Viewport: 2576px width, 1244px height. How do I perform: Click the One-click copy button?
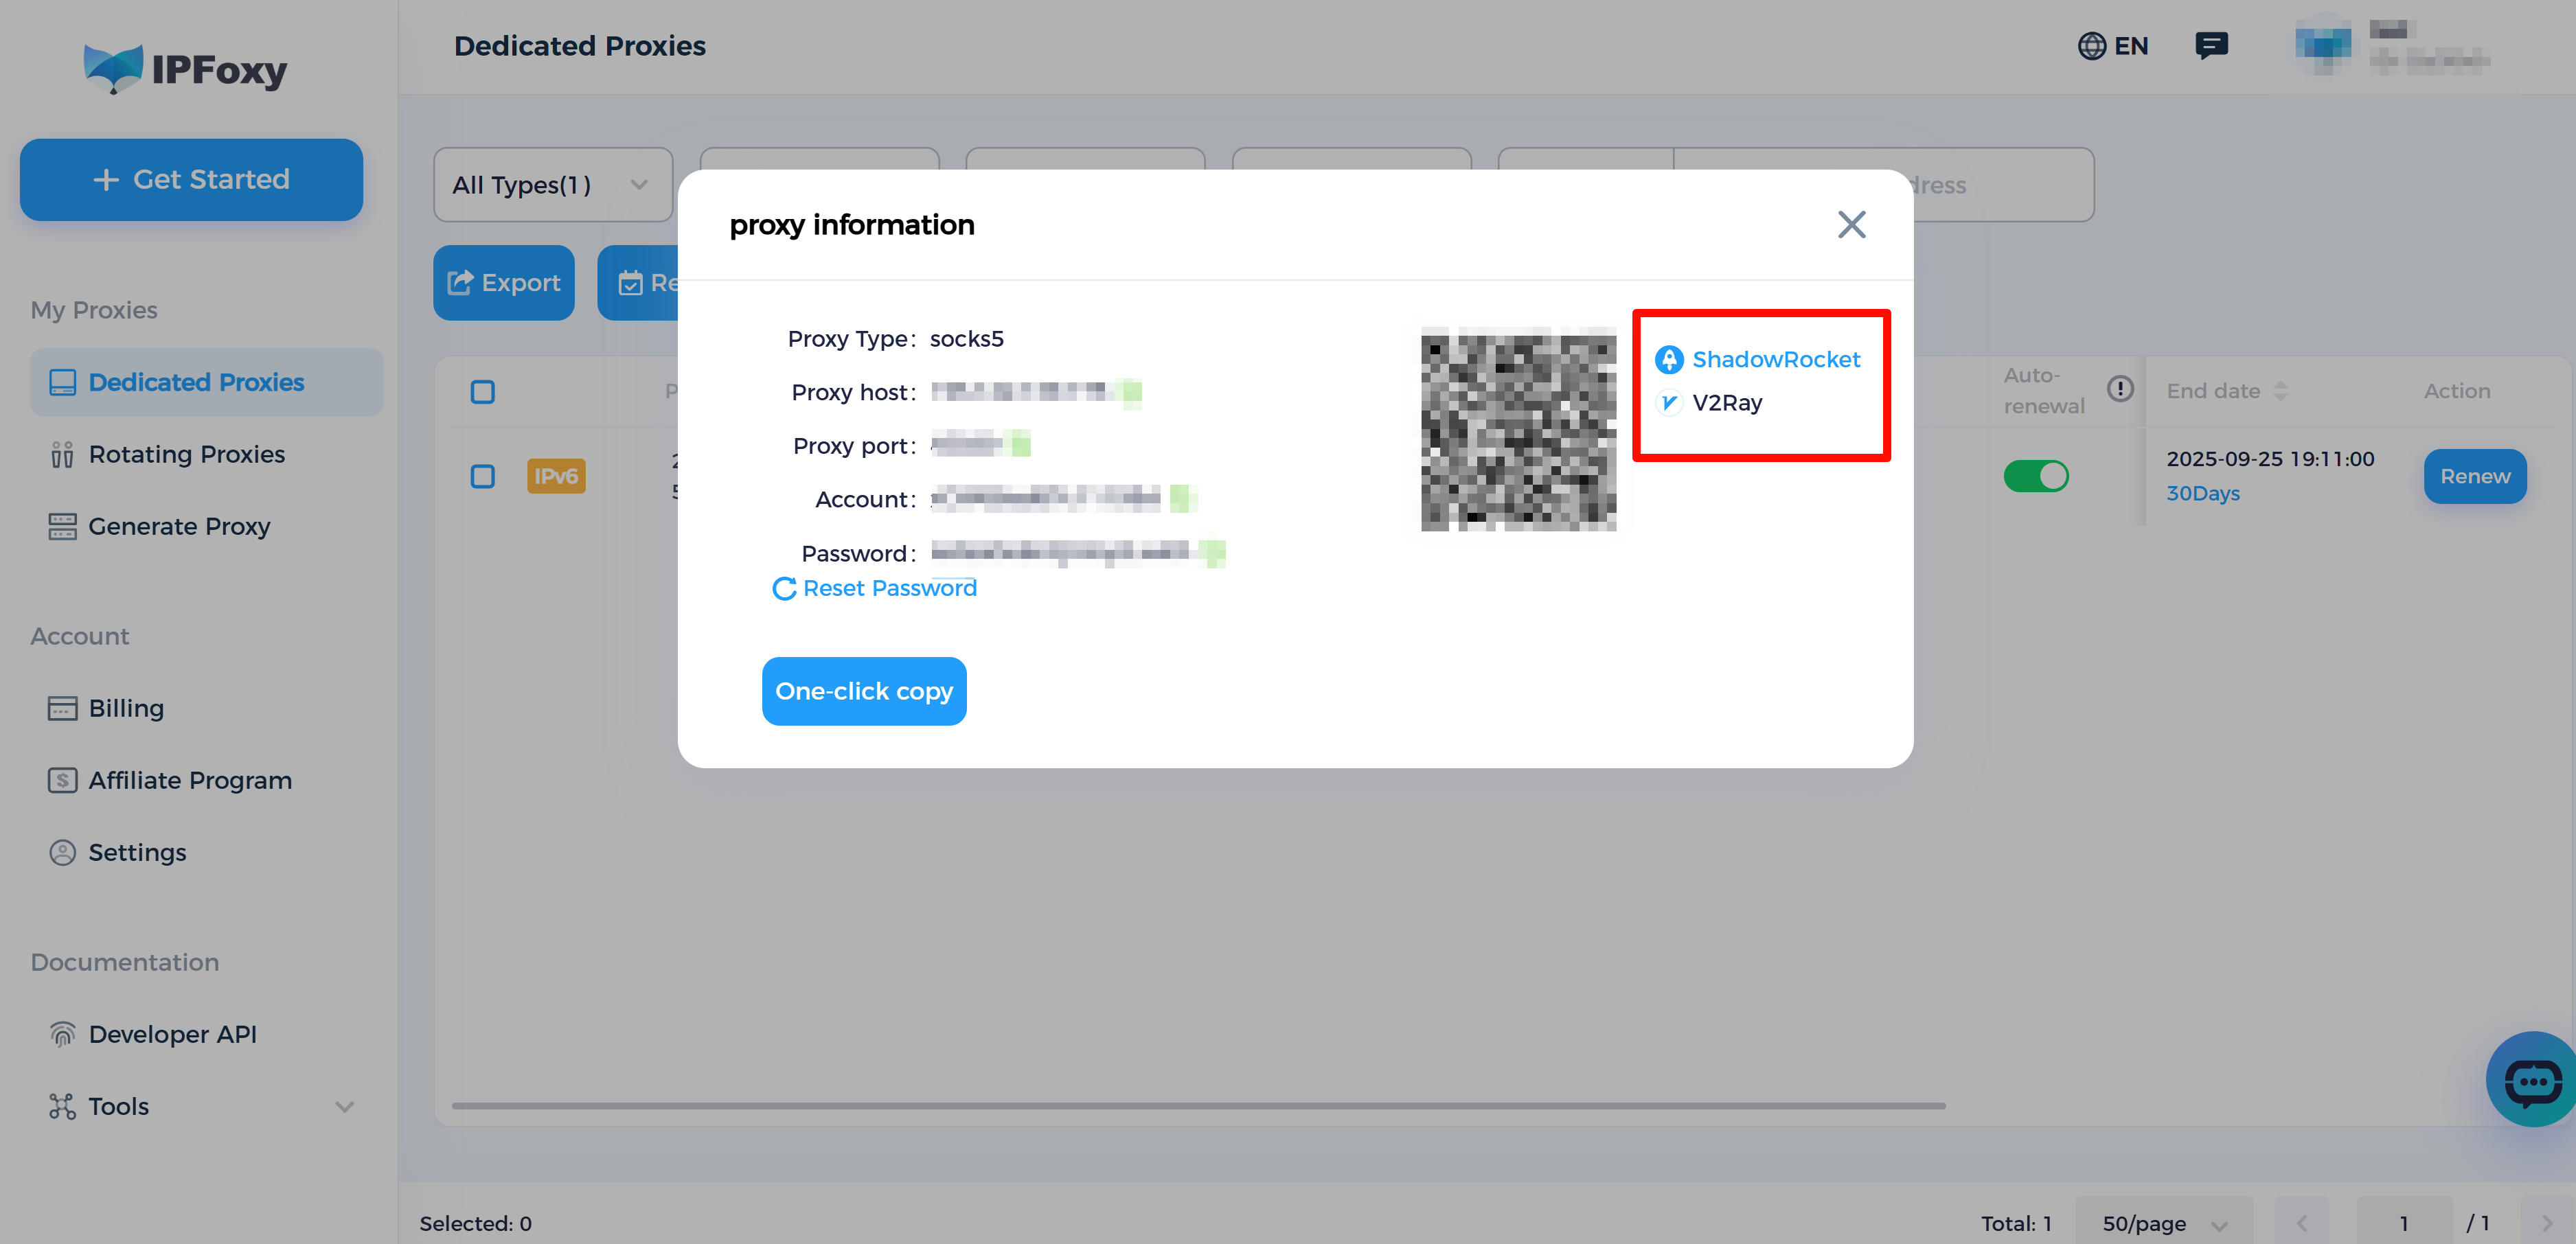[863, 691]
